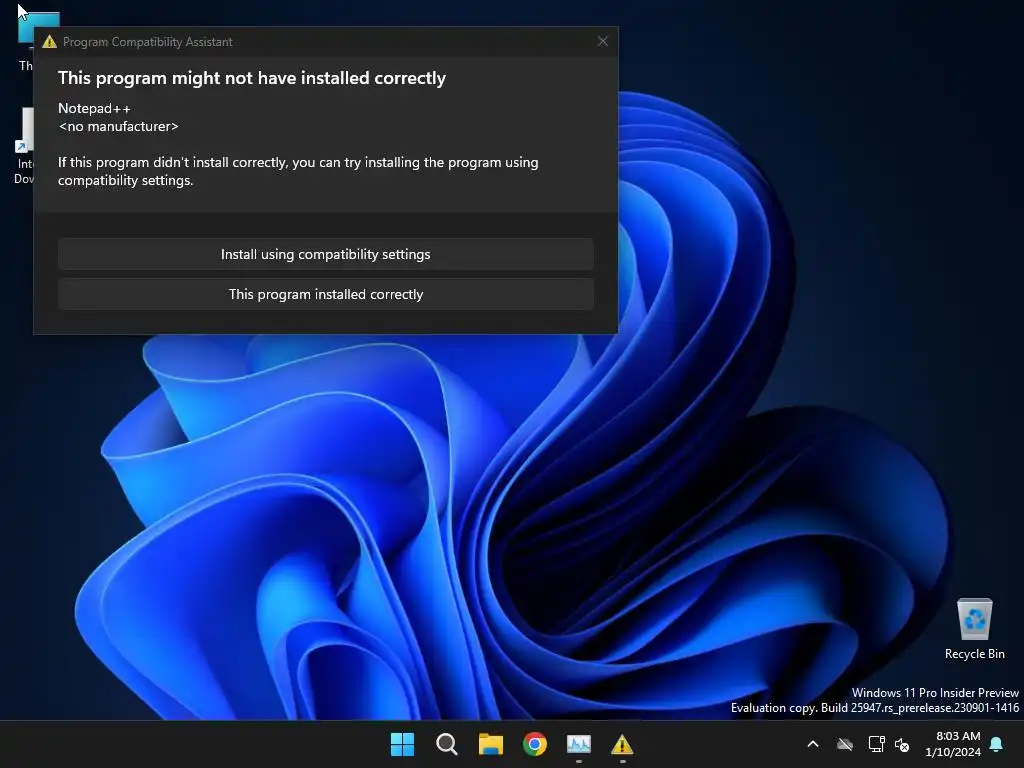The height and width of the screenshot is (768, 1024).
Task: Open the cloud sync tray icon
Action: click(845, 744)
